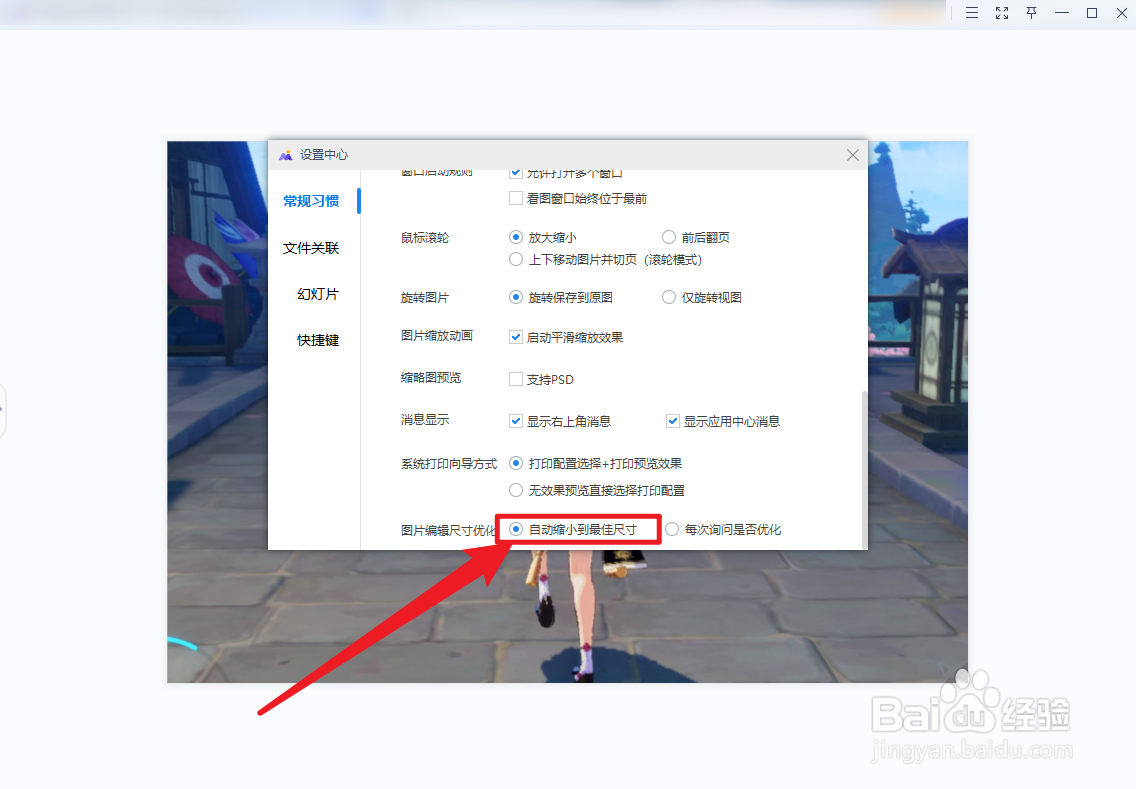Close the settings center dialog

(853, 155)
